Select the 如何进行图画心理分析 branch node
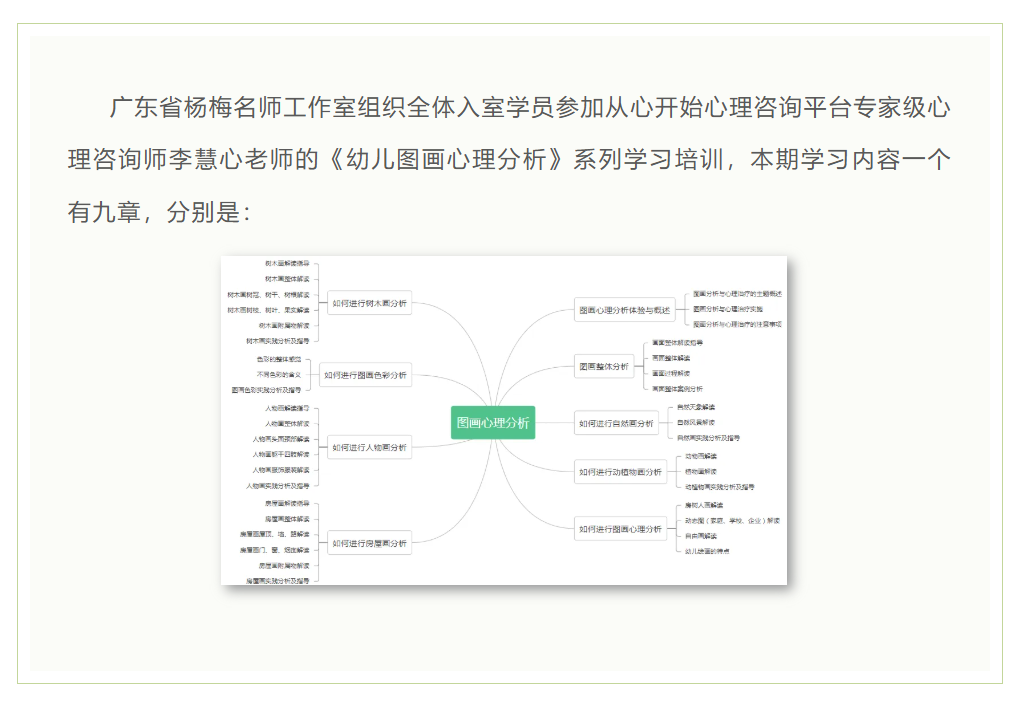Screen dimensions: 1017x705 (x=620, y=528)
